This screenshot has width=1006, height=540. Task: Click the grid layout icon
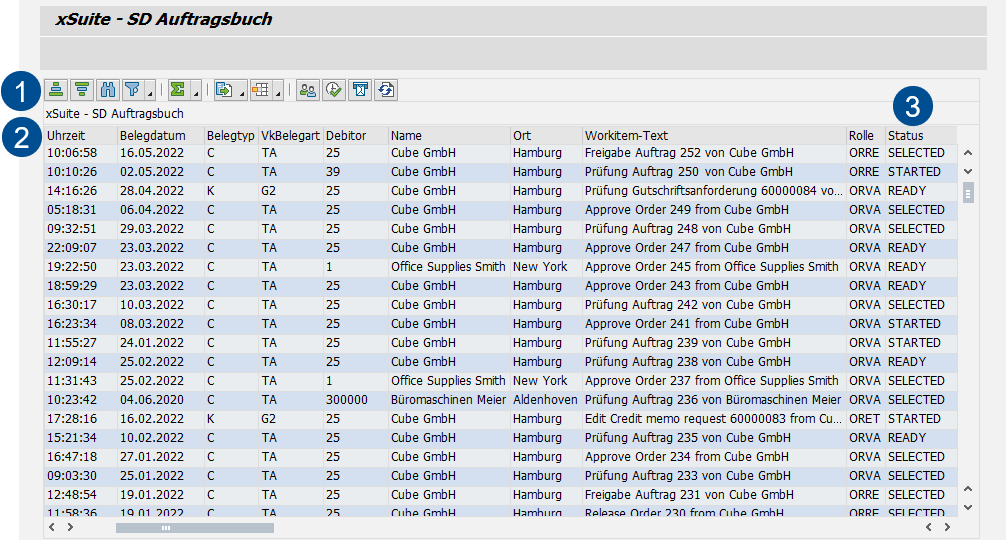pyautogui.click(x=261, y=90)
